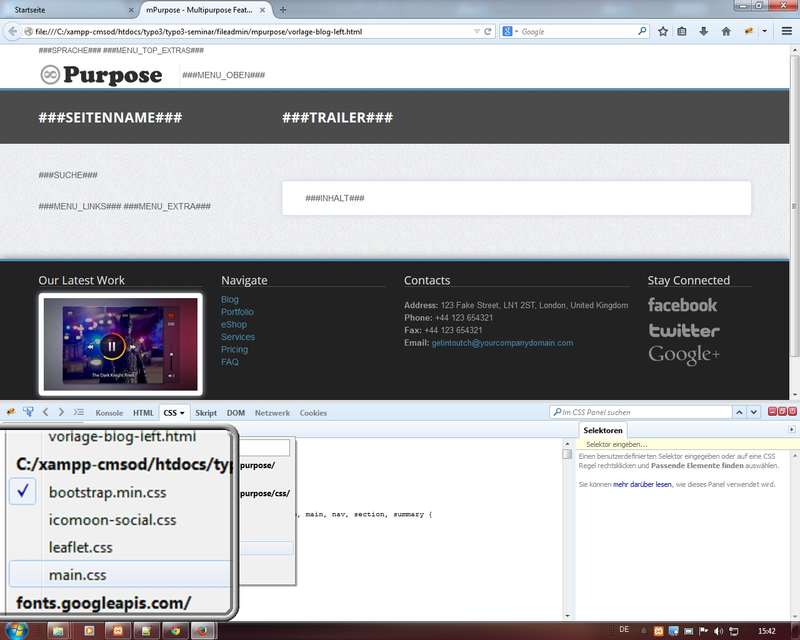Switch to the Netzwerk tab in Firebug
The height and width of the screenshot is (640, 800).
pyautogui.click(x=272, y=412)
